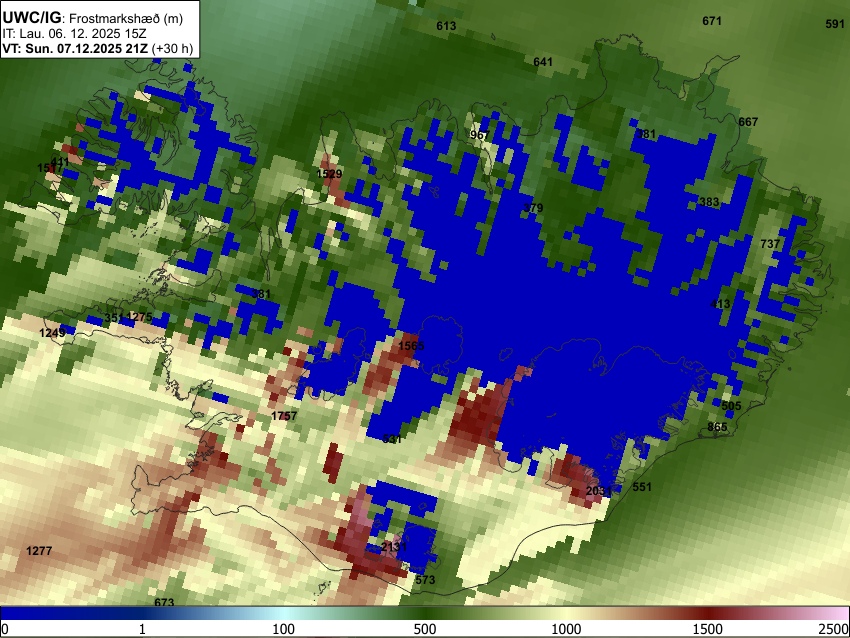Click the map value 591
The image size is (850, 638).
[835, 24]
